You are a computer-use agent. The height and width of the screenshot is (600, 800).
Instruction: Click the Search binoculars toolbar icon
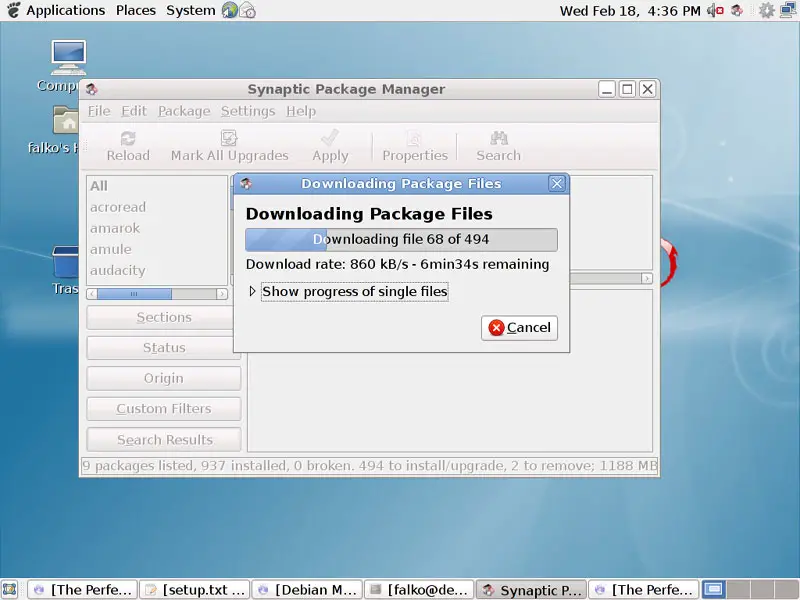[x=498, y=138]
